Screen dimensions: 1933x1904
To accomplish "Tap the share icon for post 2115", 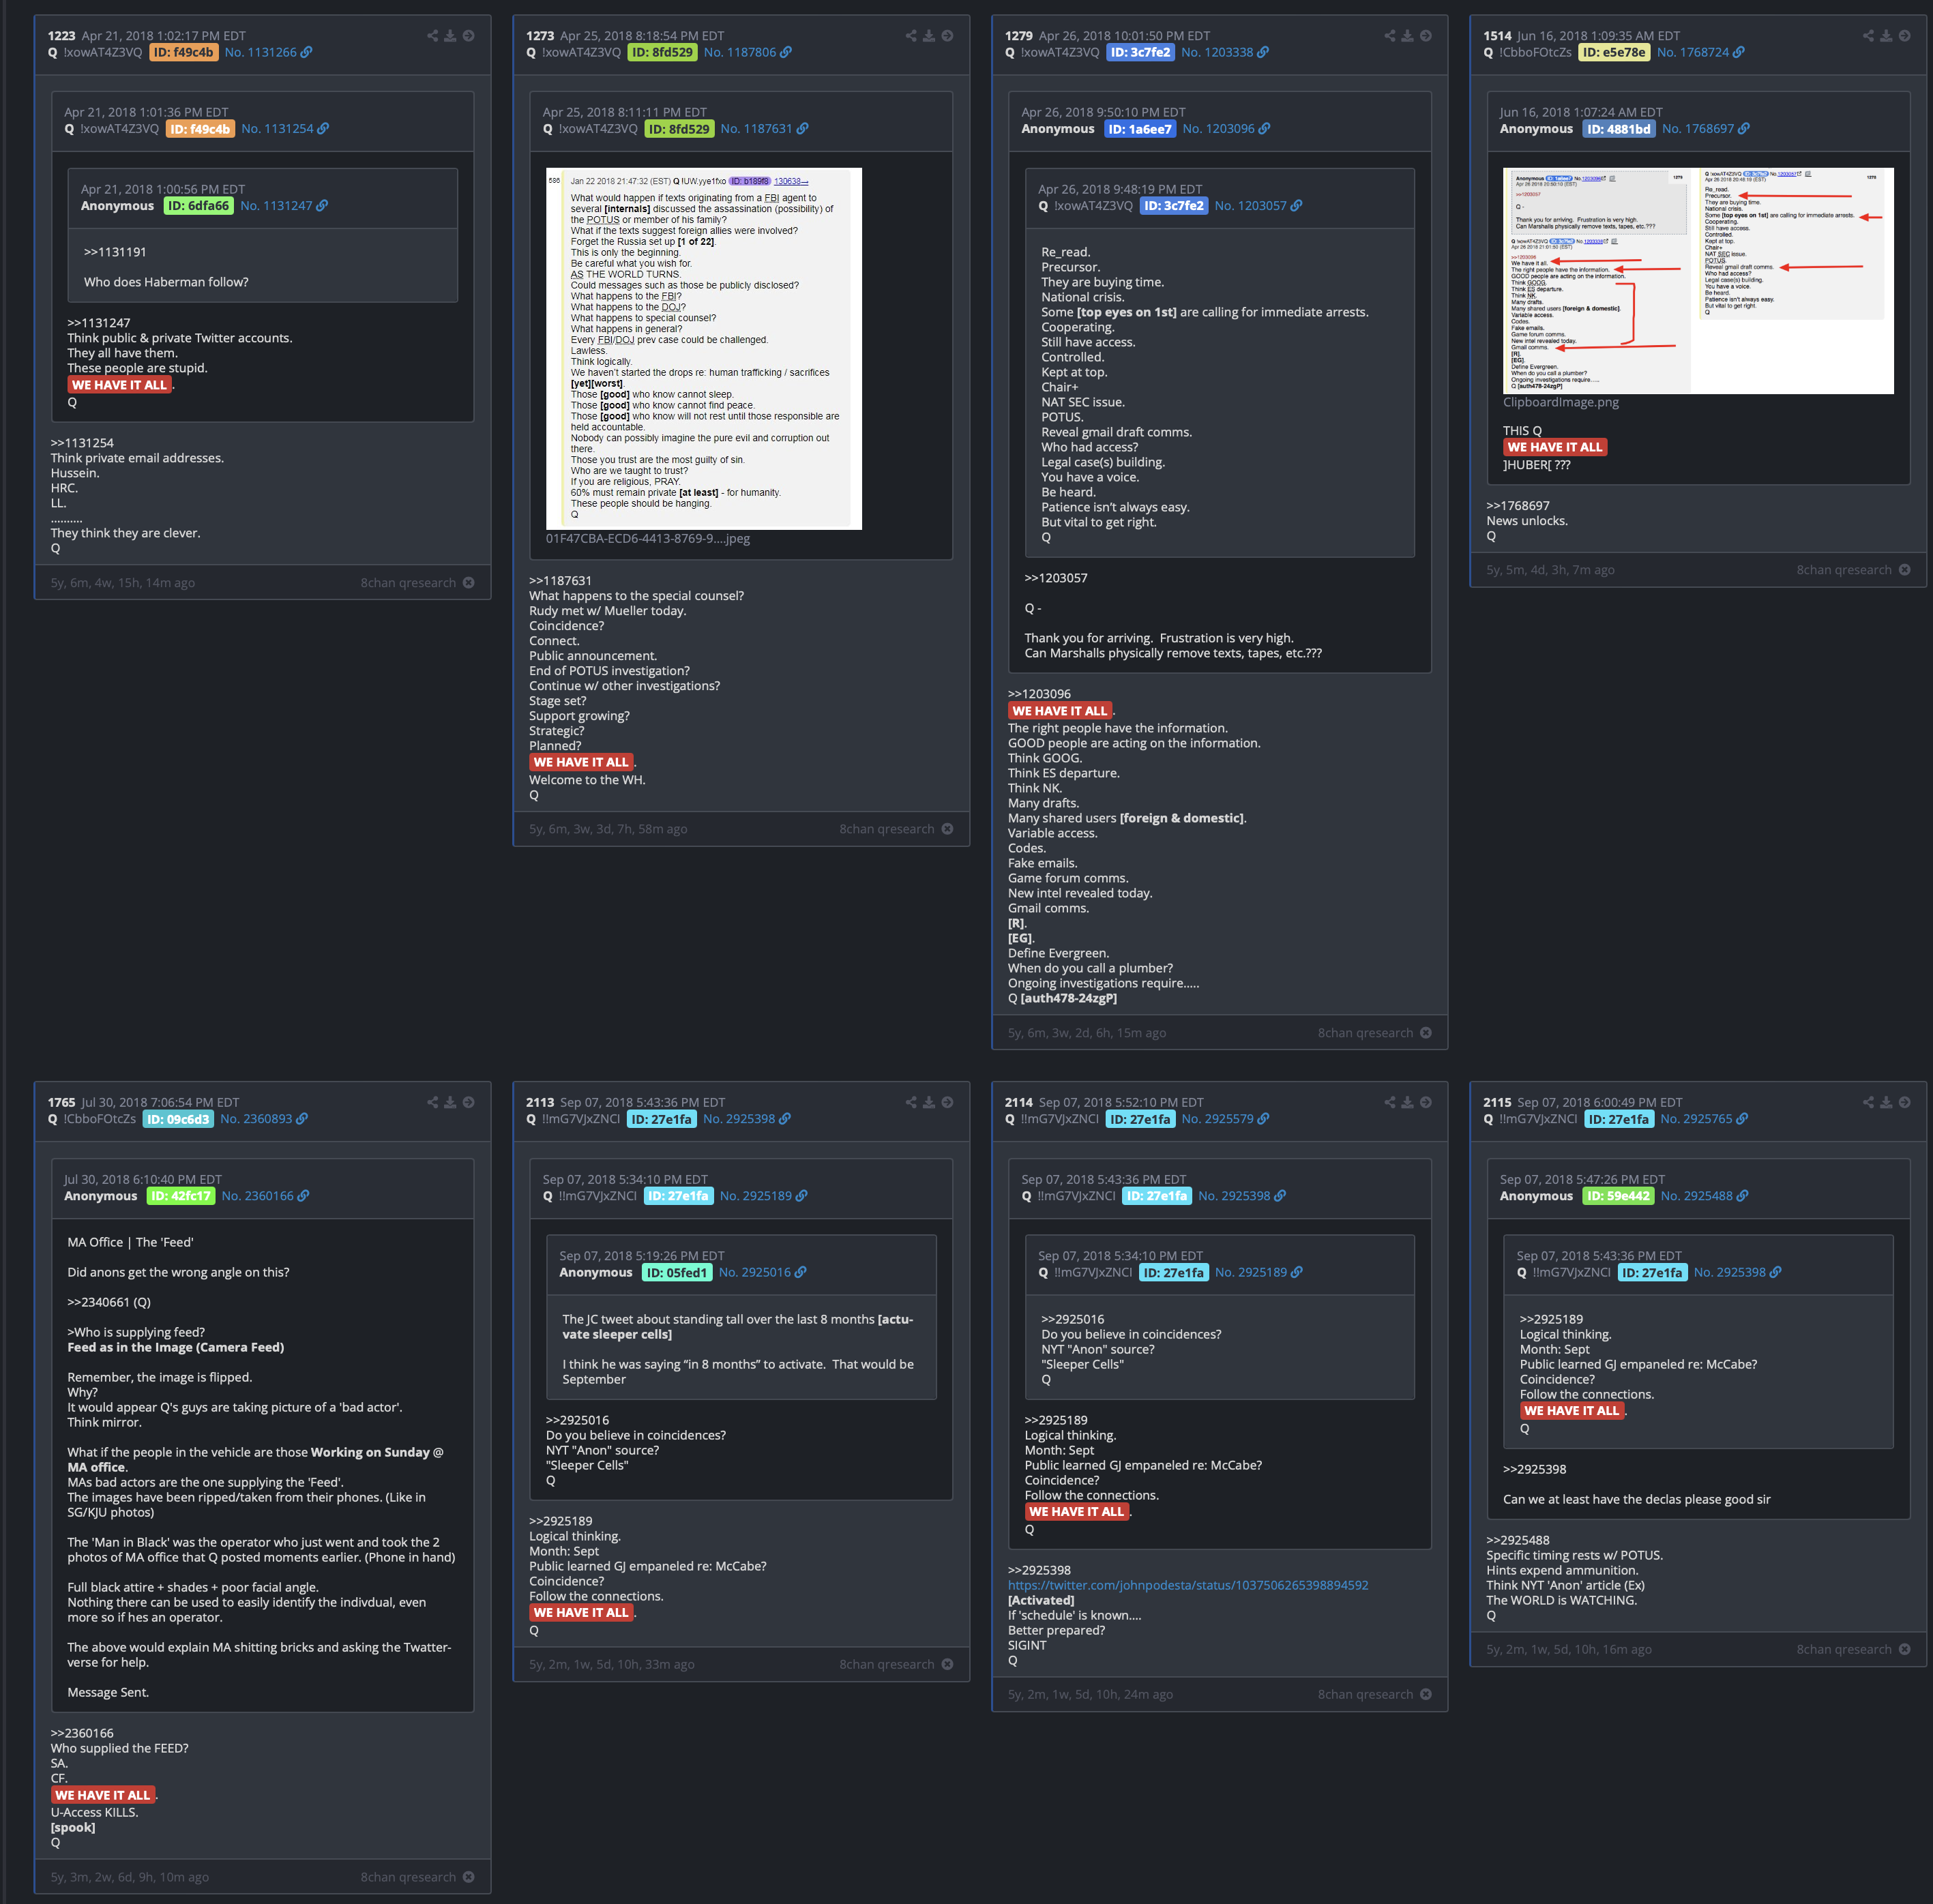I will click(x=1868, y=1102).
